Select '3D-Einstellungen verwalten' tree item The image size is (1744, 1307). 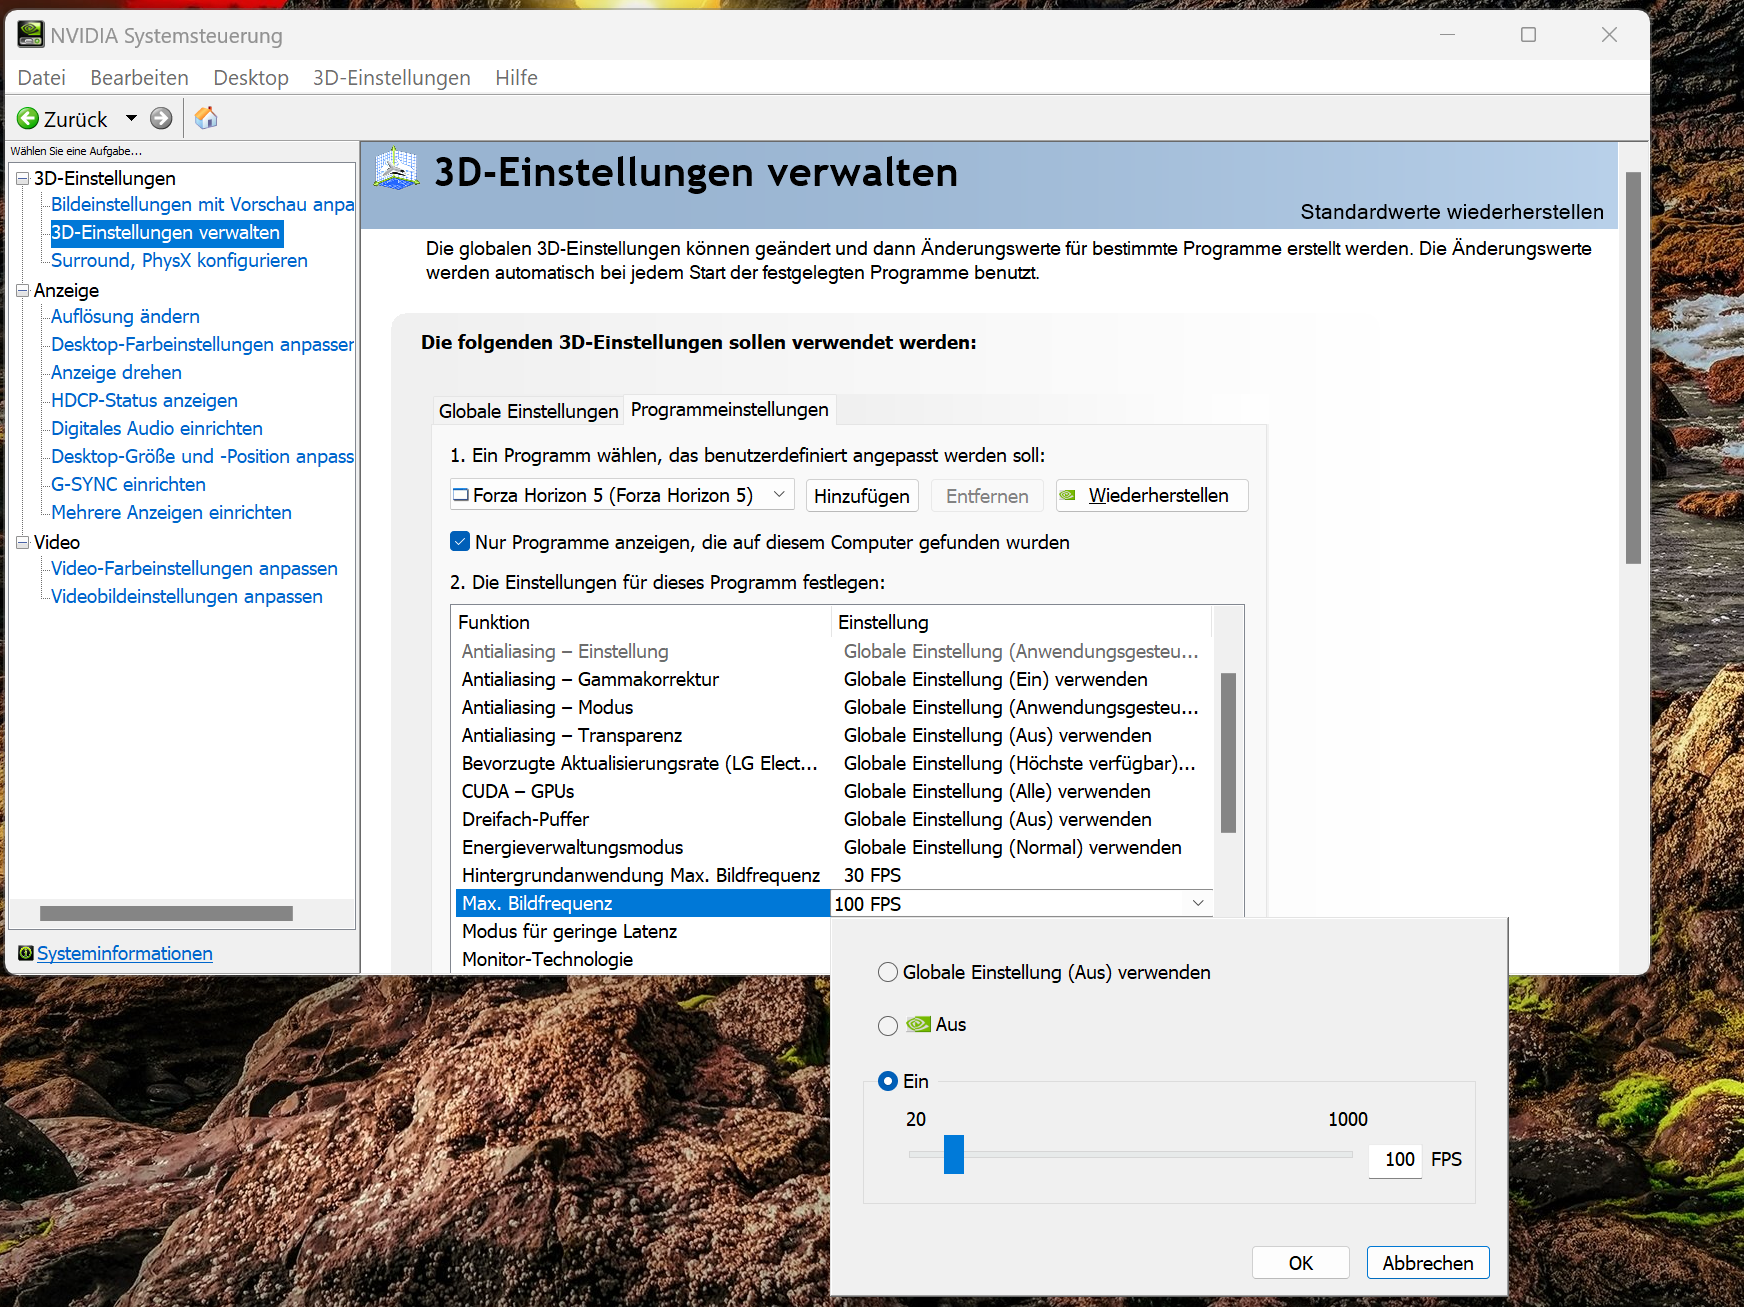[166, 232]
